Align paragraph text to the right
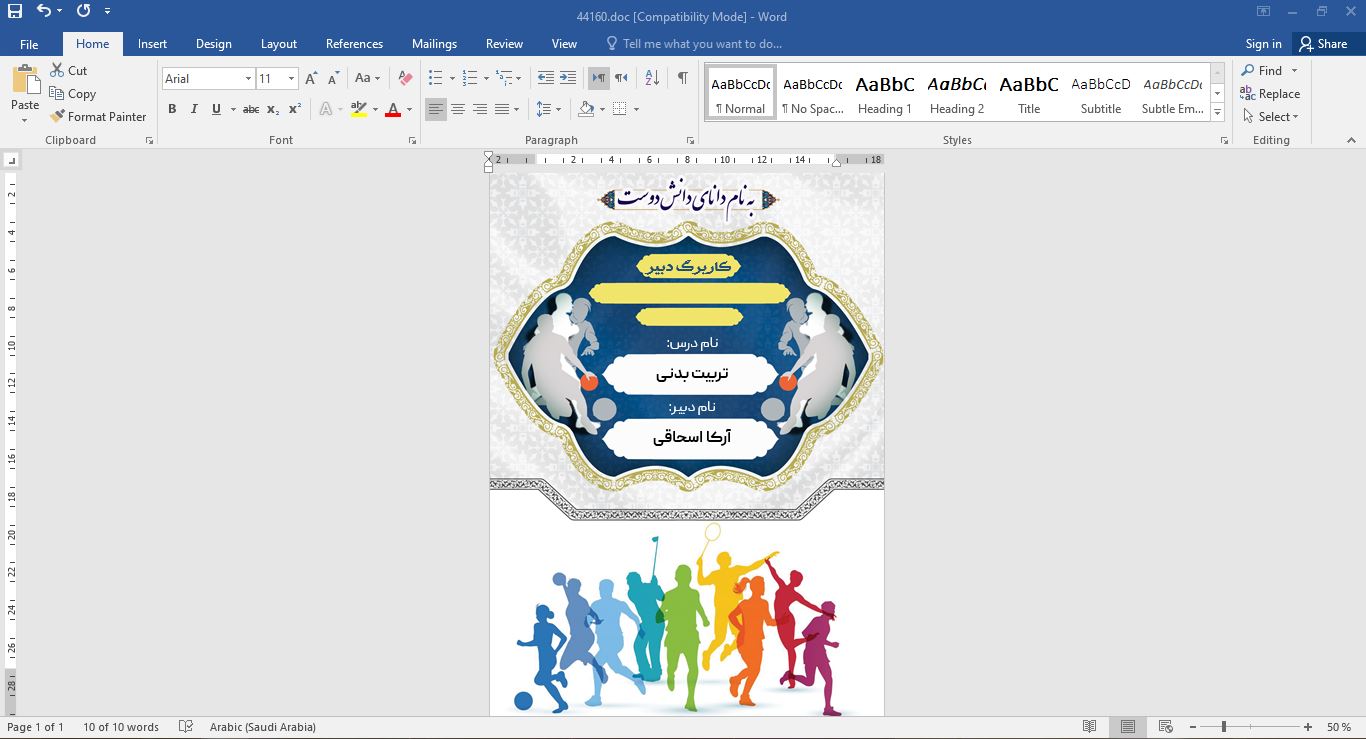 (x=480, y=109)
